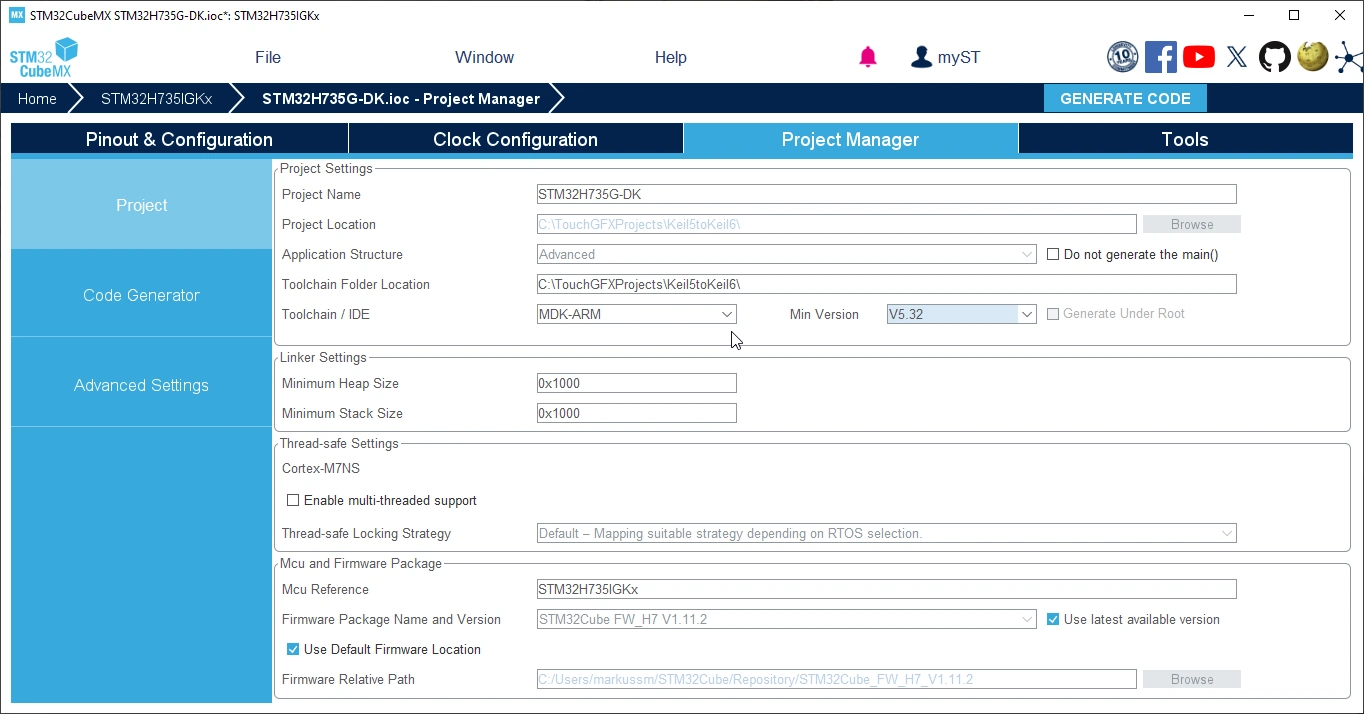Click the X (Twitter) icon
1364x714 pixels.
(x=1237, y=57)
